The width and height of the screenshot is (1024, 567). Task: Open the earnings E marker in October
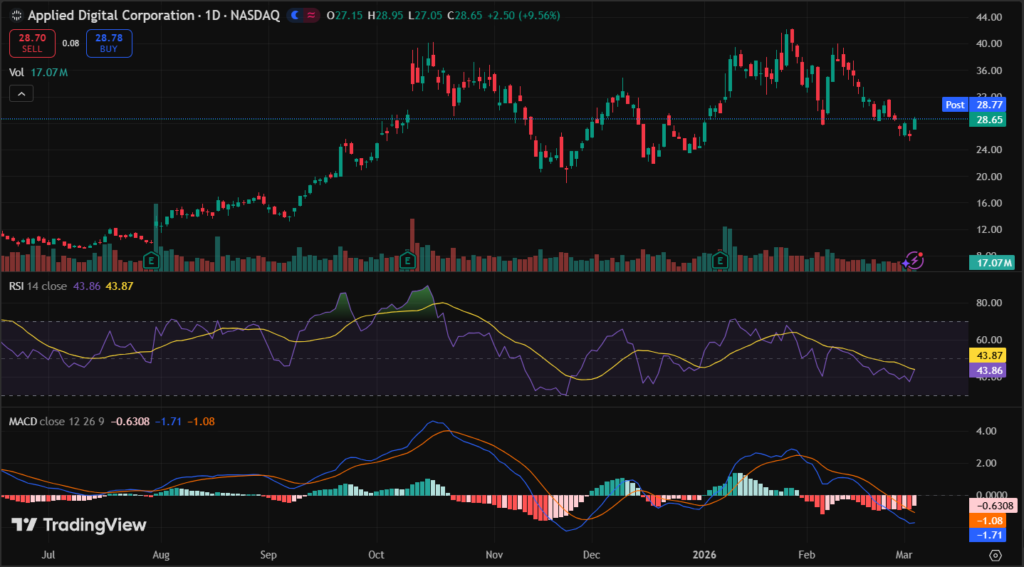[408, 260]
